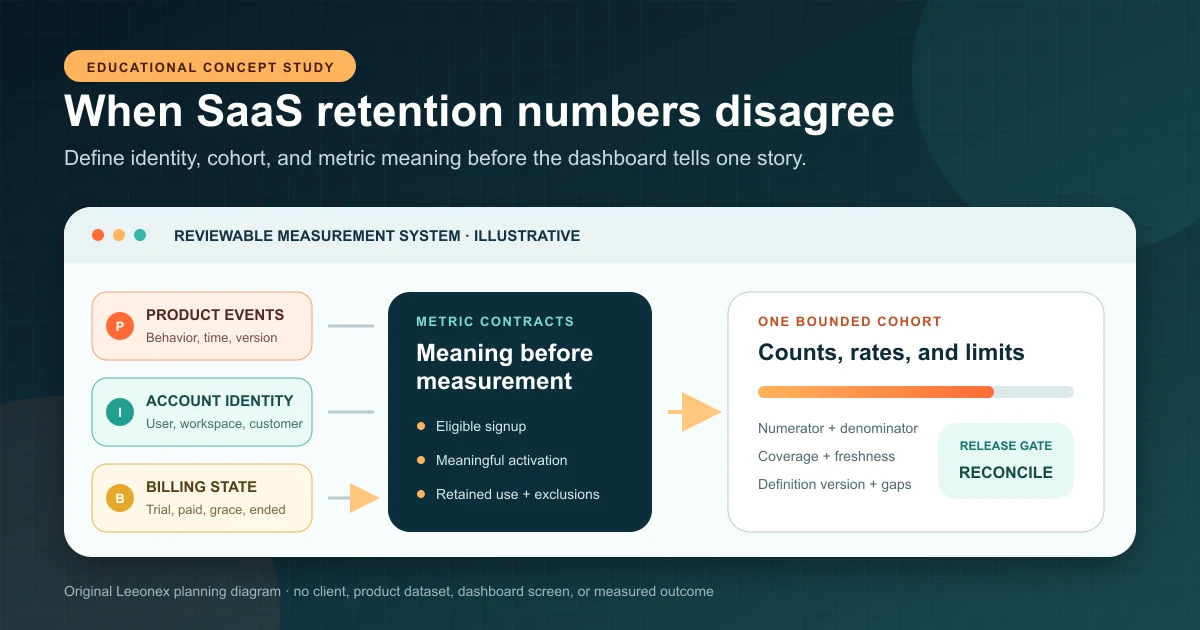Click the 'Metric Contracts' label

point(495,322)
